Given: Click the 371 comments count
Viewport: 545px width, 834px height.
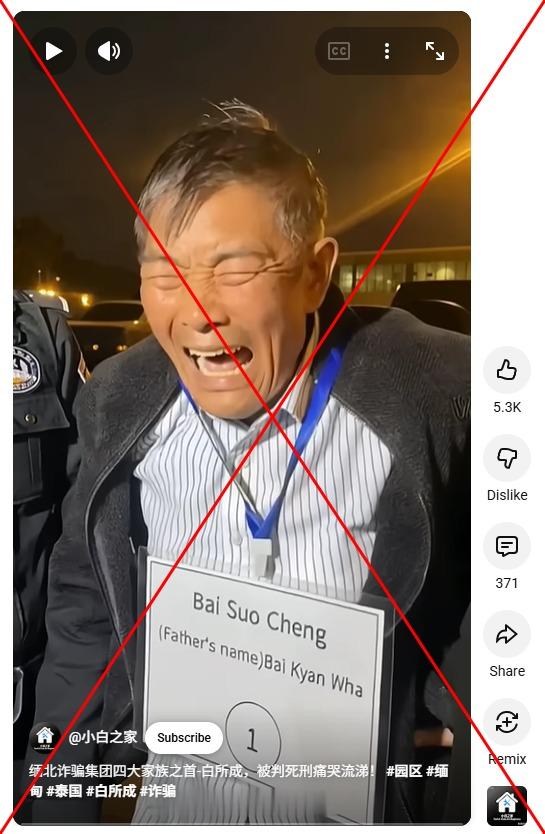Looking at the screenshot, I should click(507, 583).
